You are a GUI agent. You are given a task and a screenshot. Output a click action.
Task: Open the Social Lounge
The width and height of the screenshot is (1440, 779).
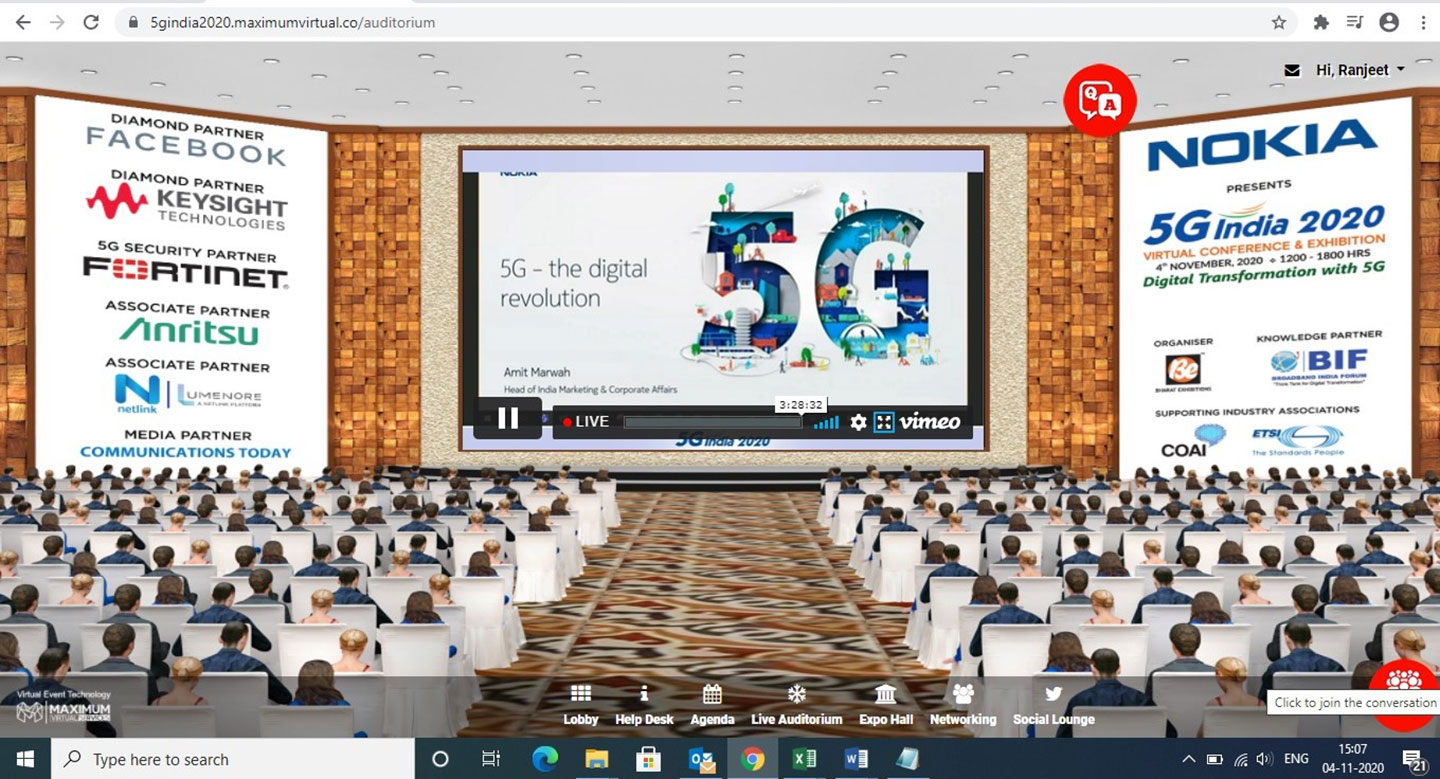pos(1054,705)
